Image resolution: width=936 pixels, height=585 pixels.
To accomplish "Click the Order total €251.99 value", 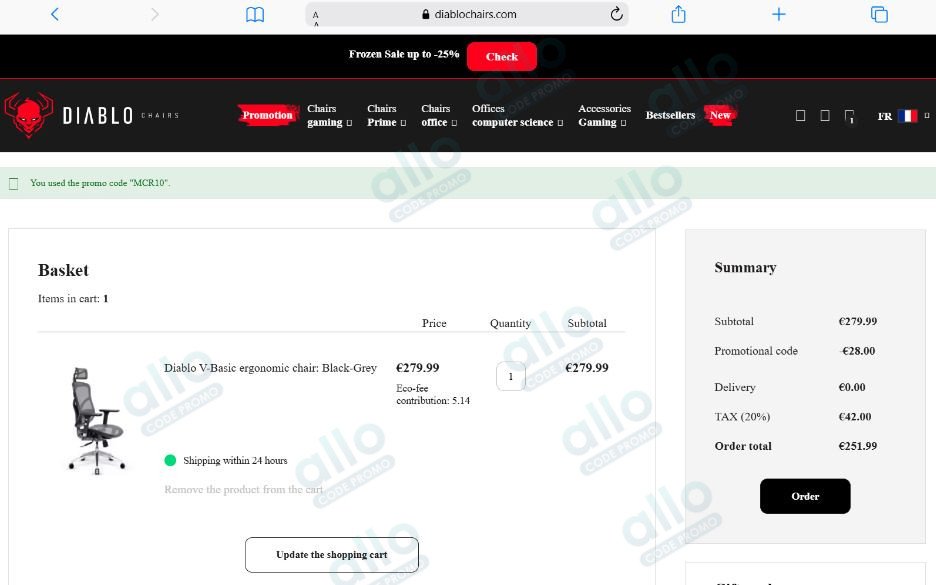I will tap(858, 446).
